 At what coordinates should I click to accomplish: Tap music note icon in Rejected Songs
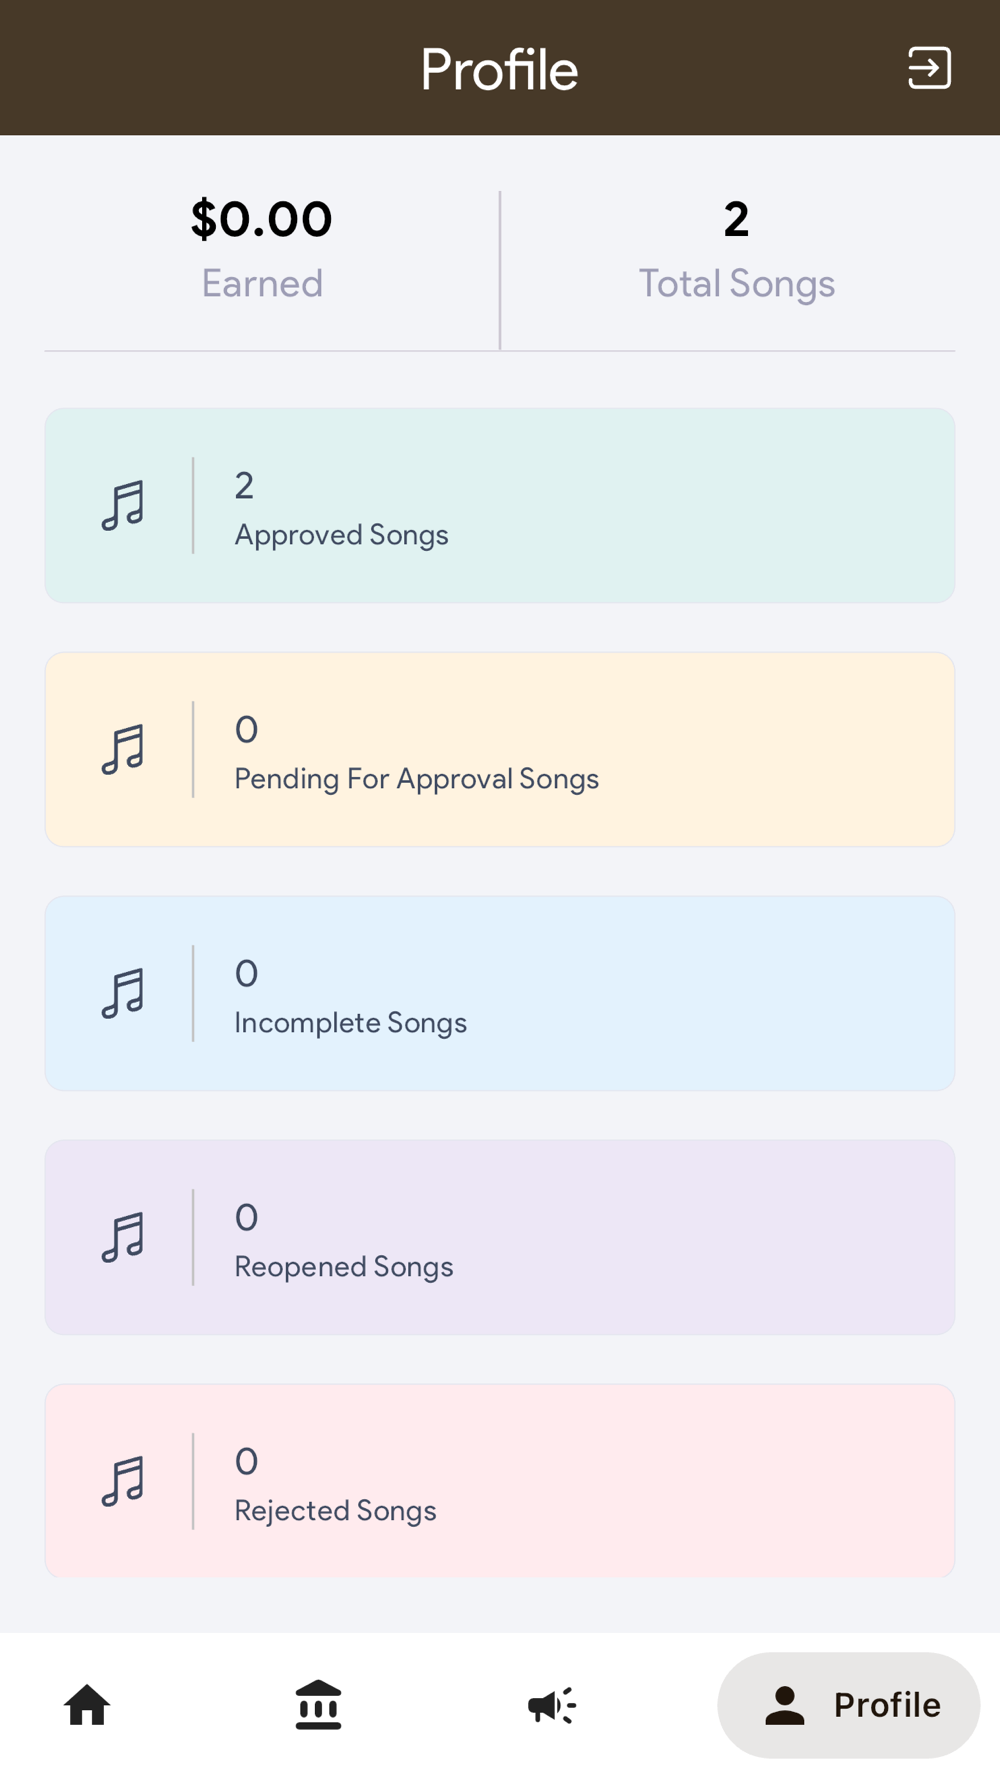123,1481
